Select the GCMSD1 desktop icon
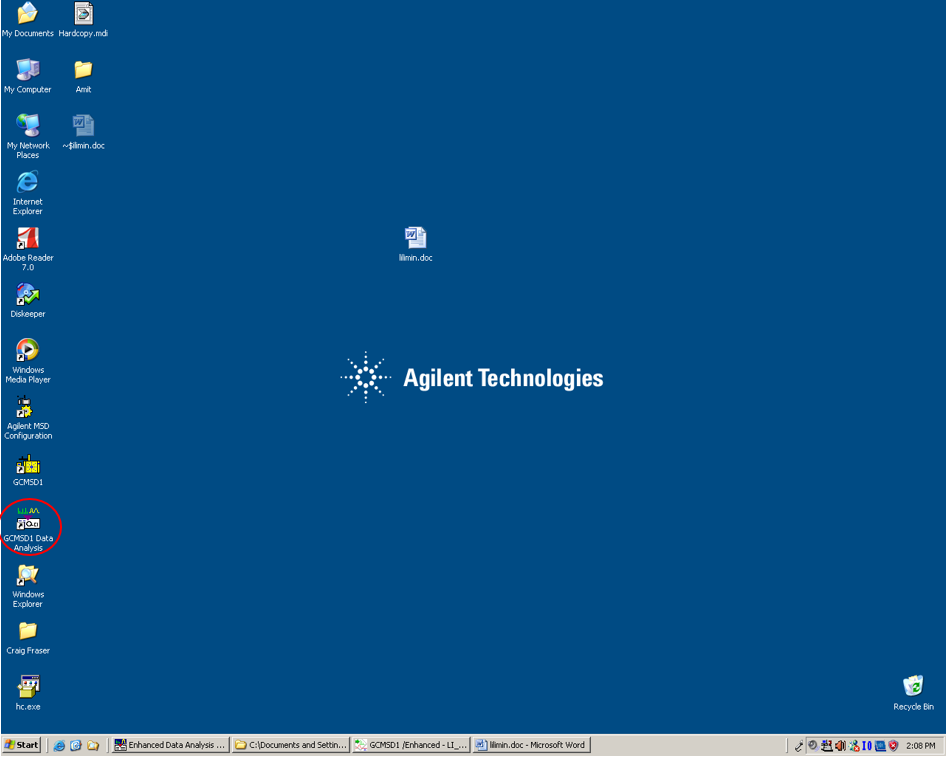Screen dimensions: 947x757 click(28, 465)
